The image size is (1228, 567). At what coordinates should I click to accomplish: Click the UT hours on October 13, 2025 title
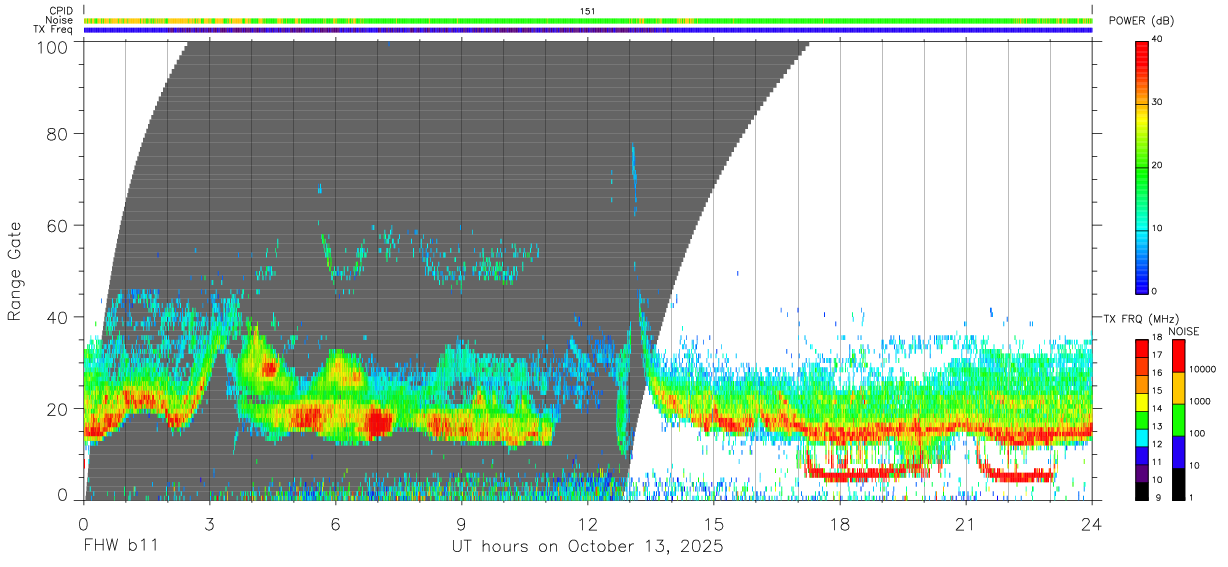click(x=587, y=546)
